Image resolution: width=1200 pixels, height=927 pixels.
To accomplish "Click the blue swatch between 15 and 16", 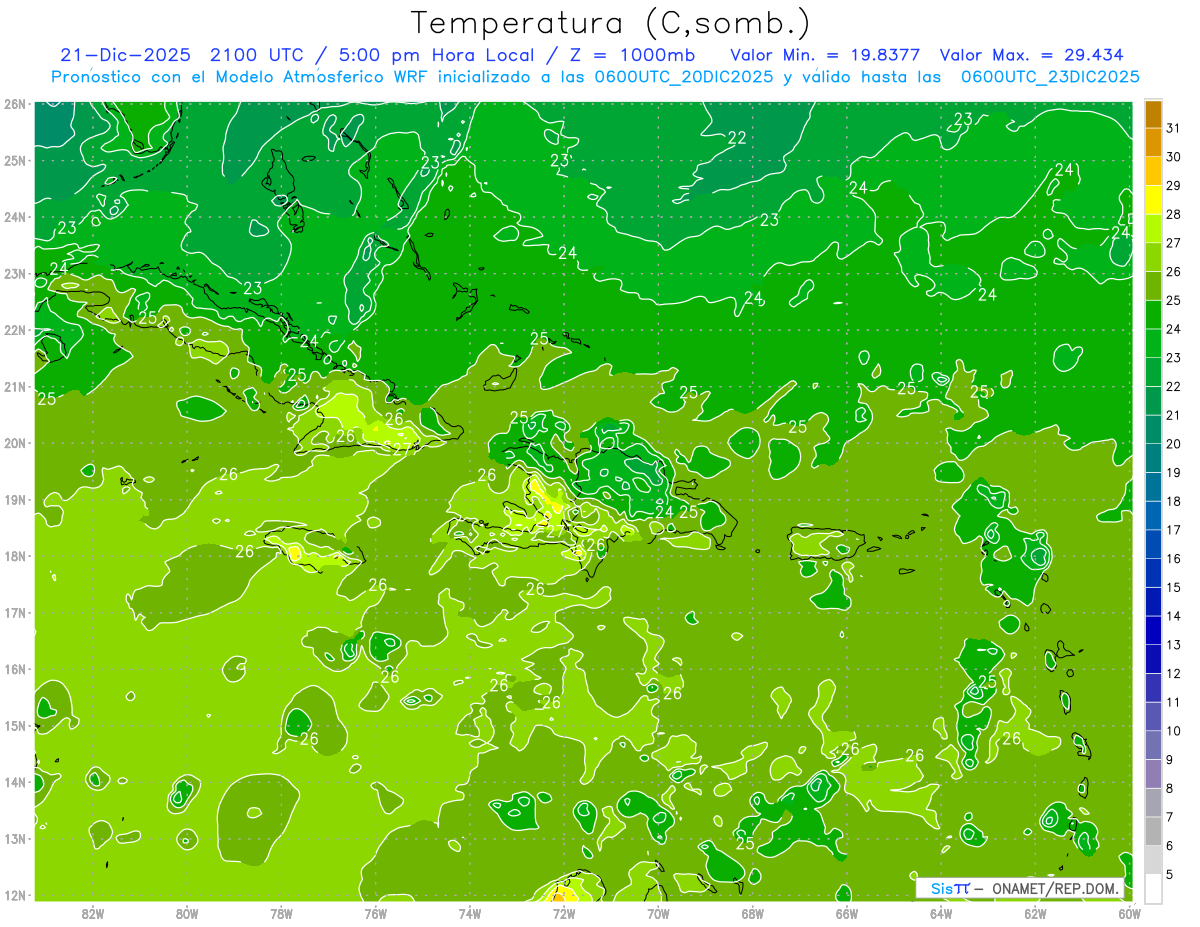I will [x=1153, y=573].
